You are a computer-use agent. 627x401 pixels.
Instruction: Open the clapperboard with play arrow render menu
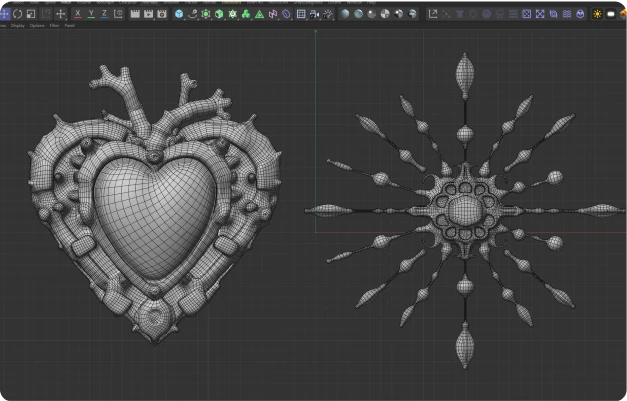(148, 14)
